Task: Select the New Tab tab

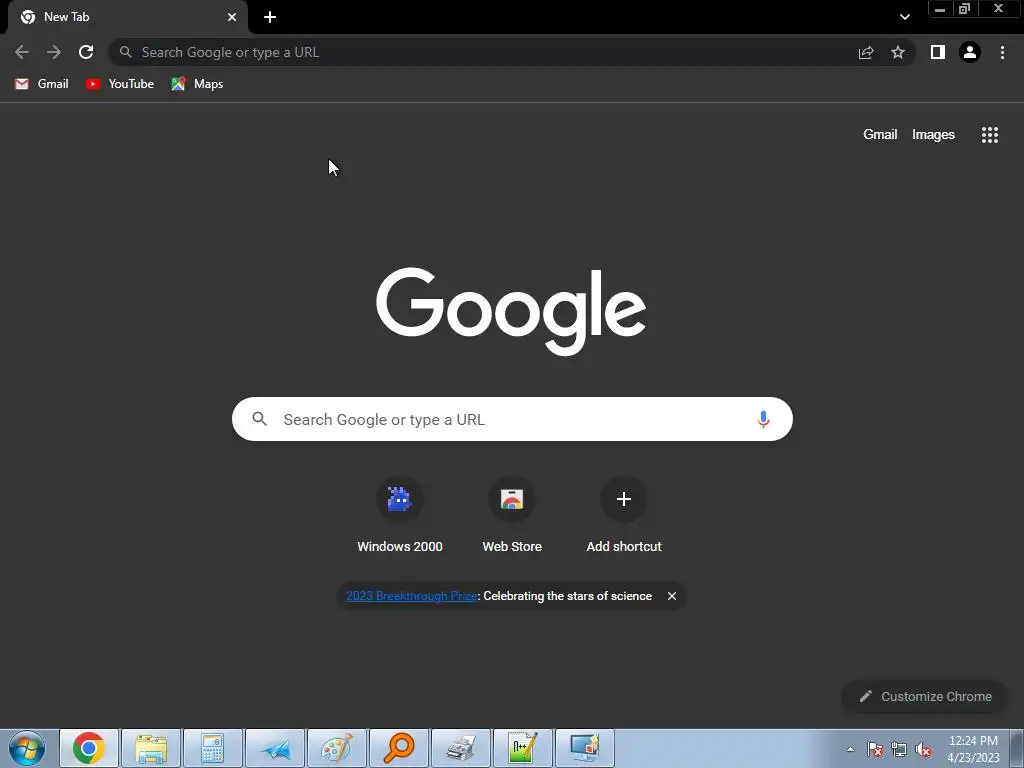Action: (x=128, y=17)
